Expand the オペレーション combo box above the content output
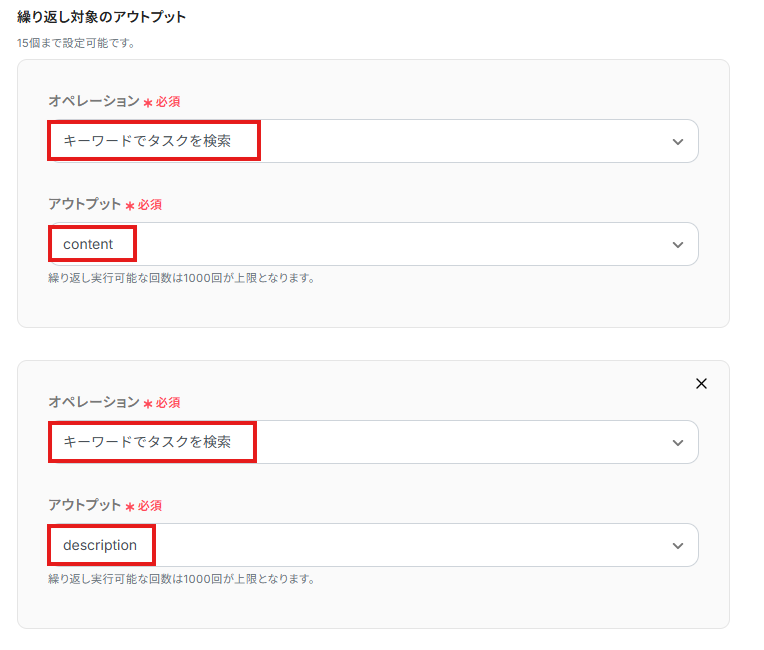Viewport: 764px width, 650px height. (372, 142)
